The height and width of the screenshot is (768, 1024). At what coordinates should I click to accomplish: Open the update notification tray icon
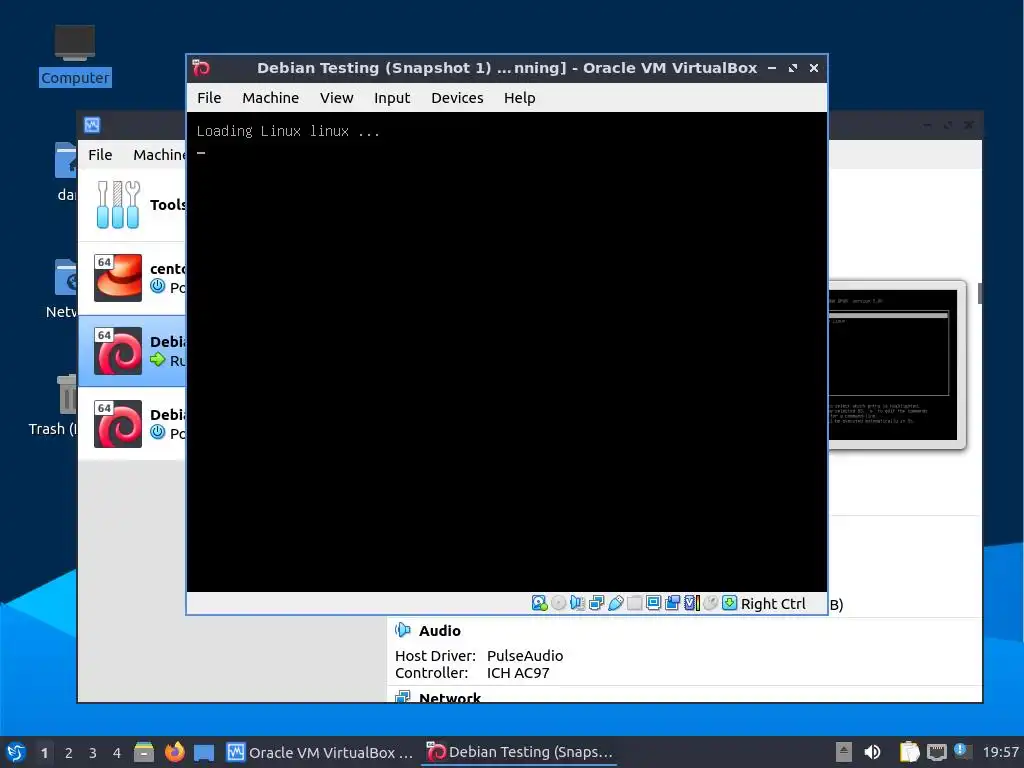(961, 750)
